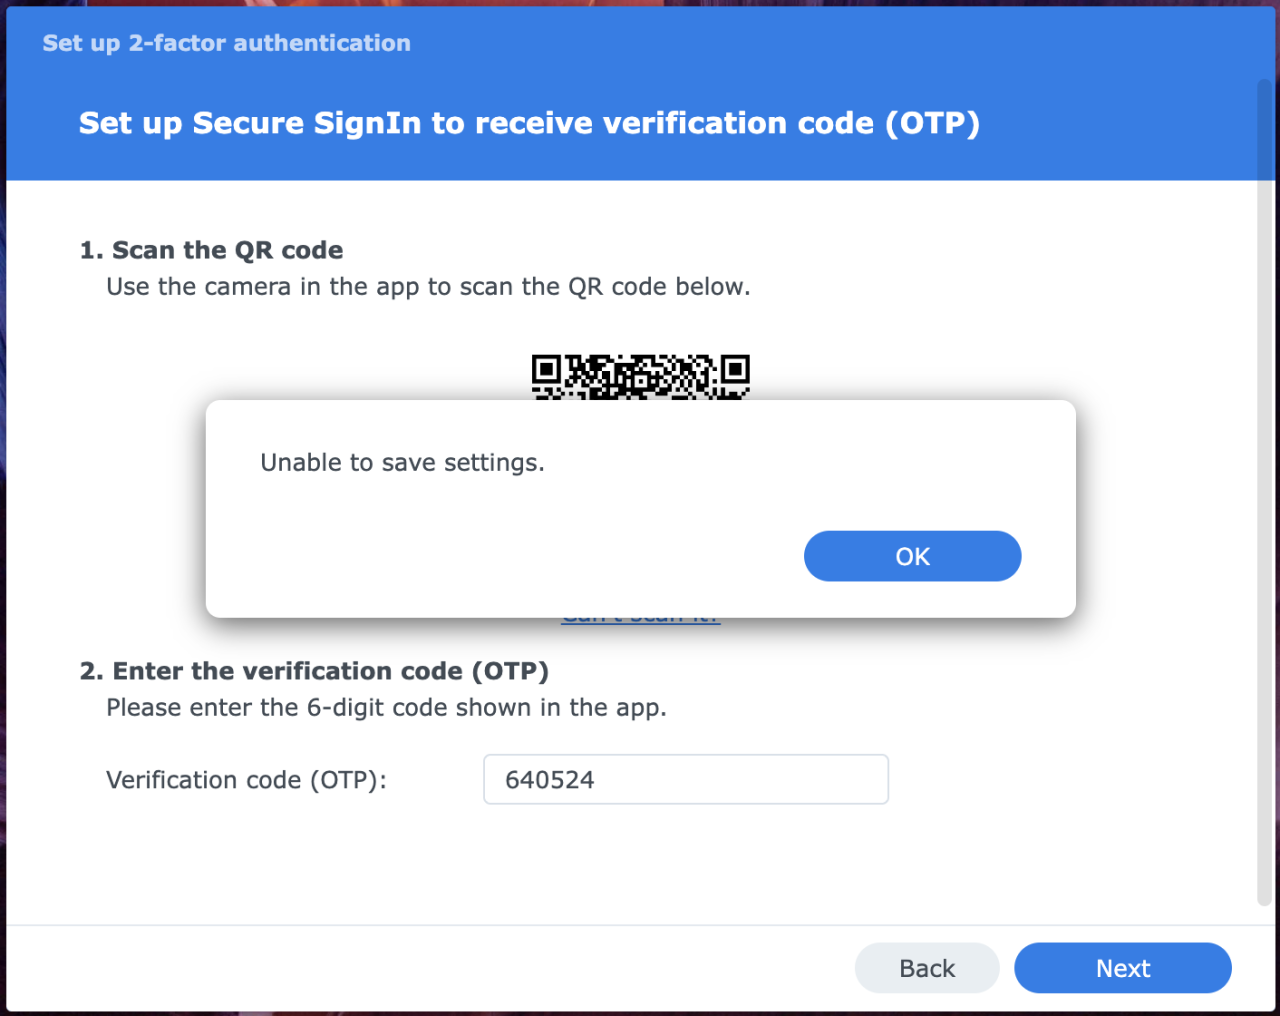Click the QR code's top-left finder square
The image size is (1280, 1016).
click(x=545, y=369)
